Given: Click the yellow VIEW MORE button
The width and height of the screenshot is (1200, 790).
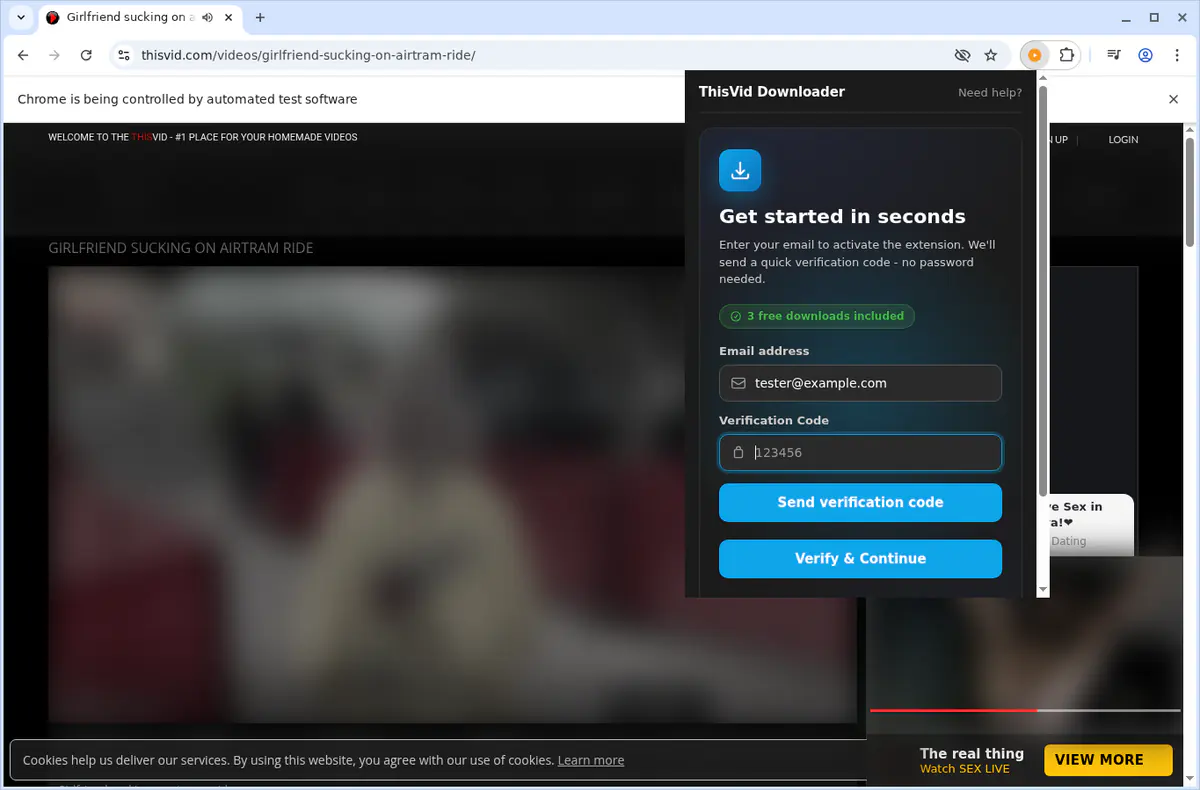Looking at the screenshot, I should click(1107, 760).
